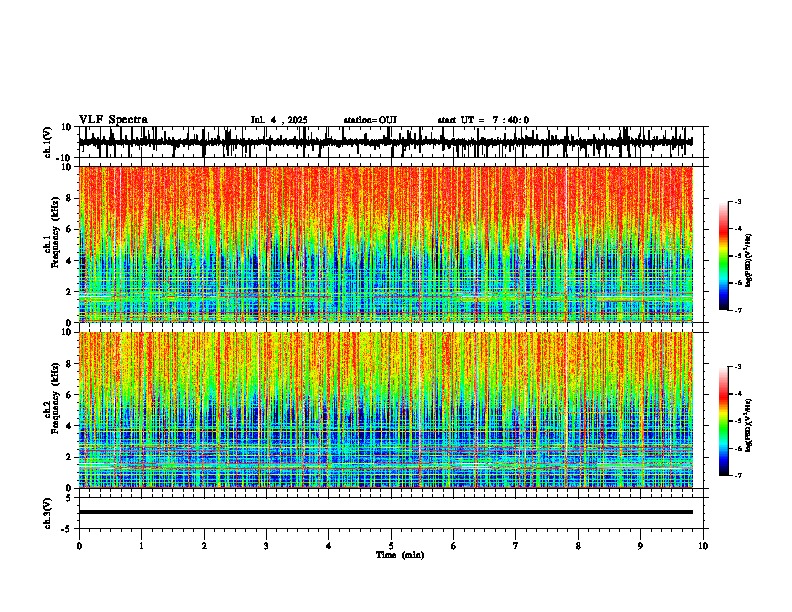
Task: Click the "-7" tick on upper colorbar
Action: [737, 310]
